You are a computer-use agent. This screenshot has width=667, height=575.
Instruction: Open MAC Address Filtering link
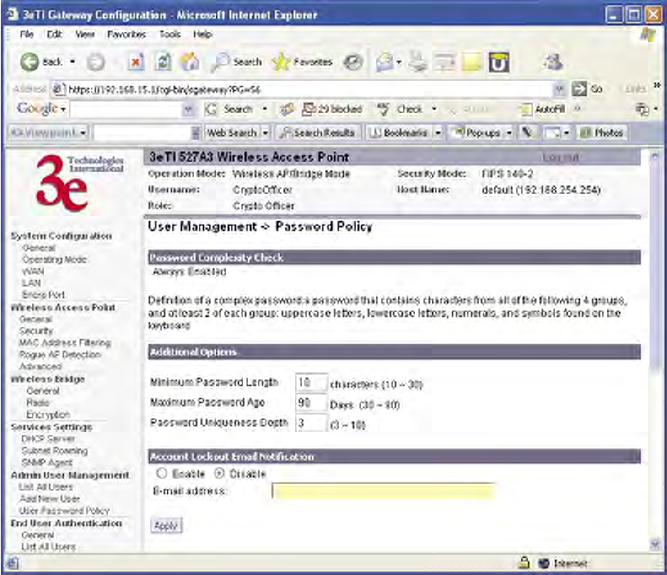click(65, 342)
